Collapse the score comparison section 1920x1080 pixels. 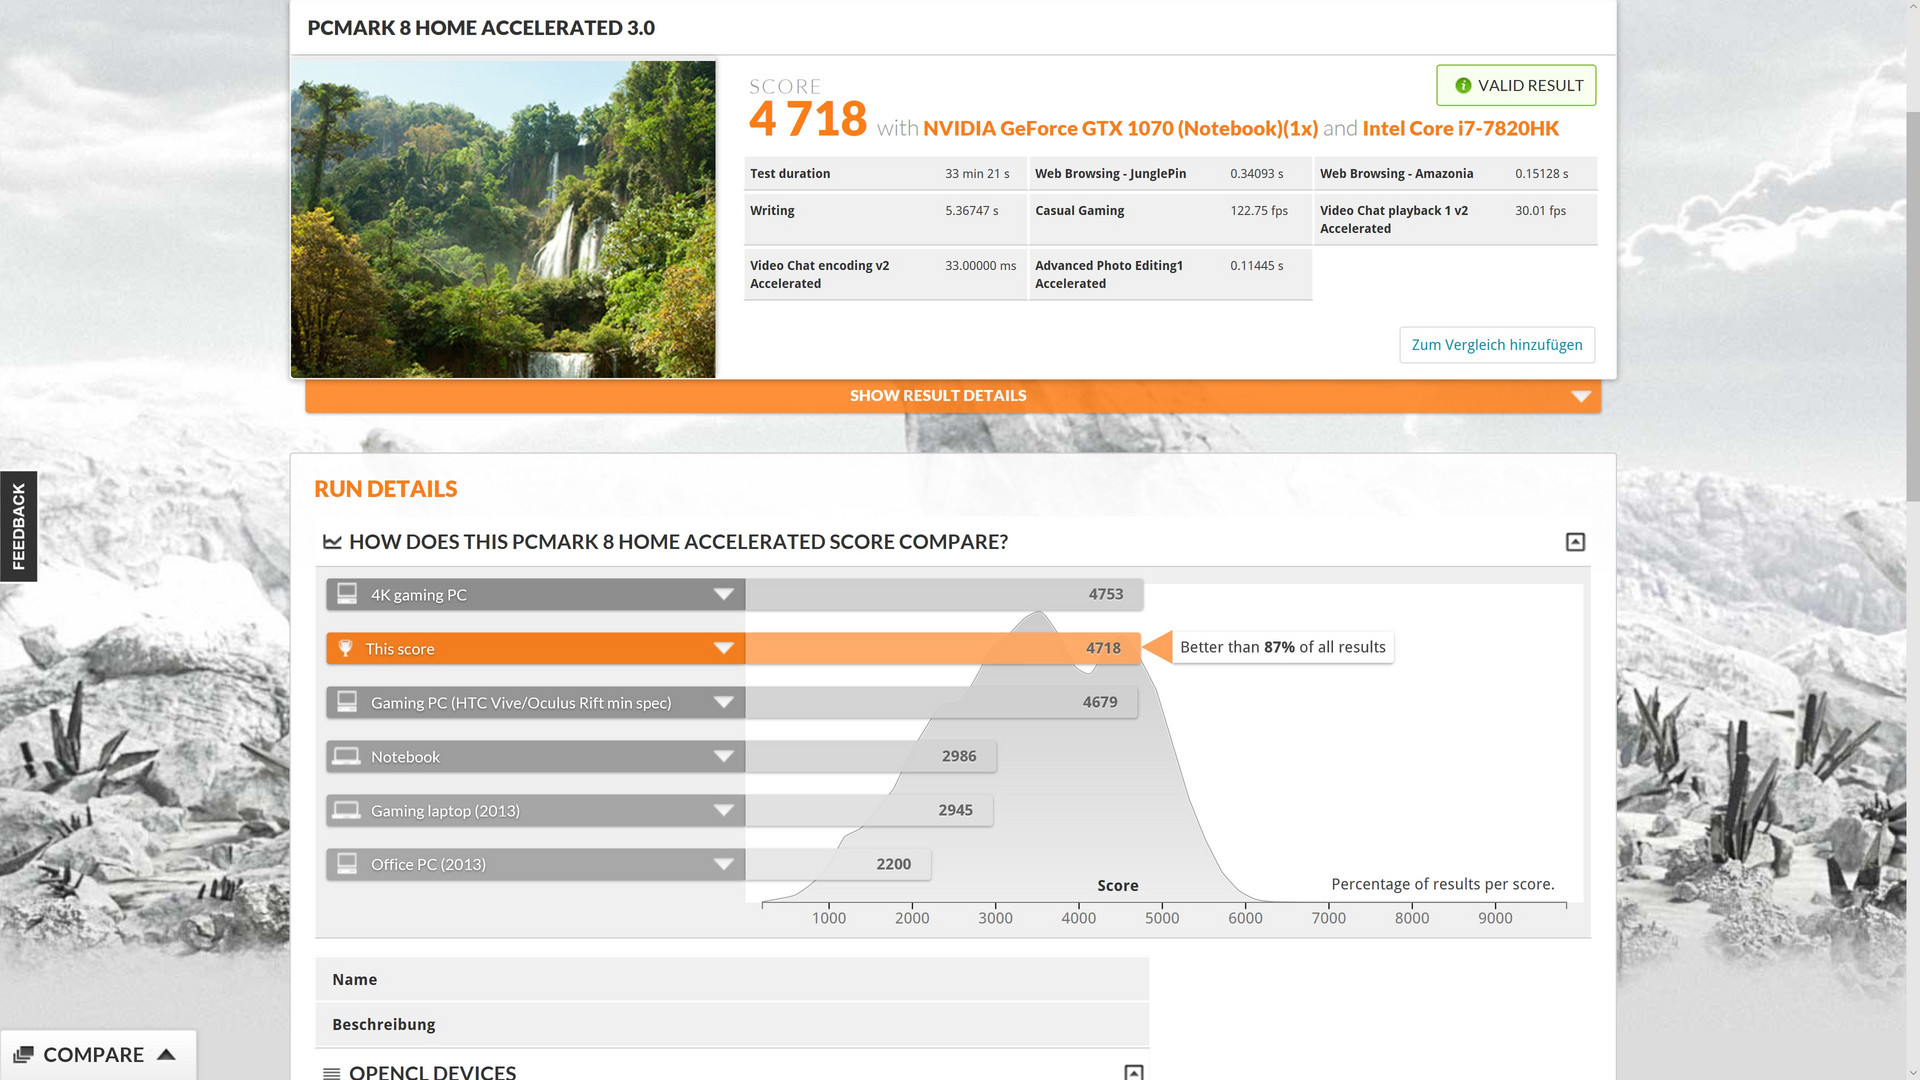click(x=1575, y=542)
